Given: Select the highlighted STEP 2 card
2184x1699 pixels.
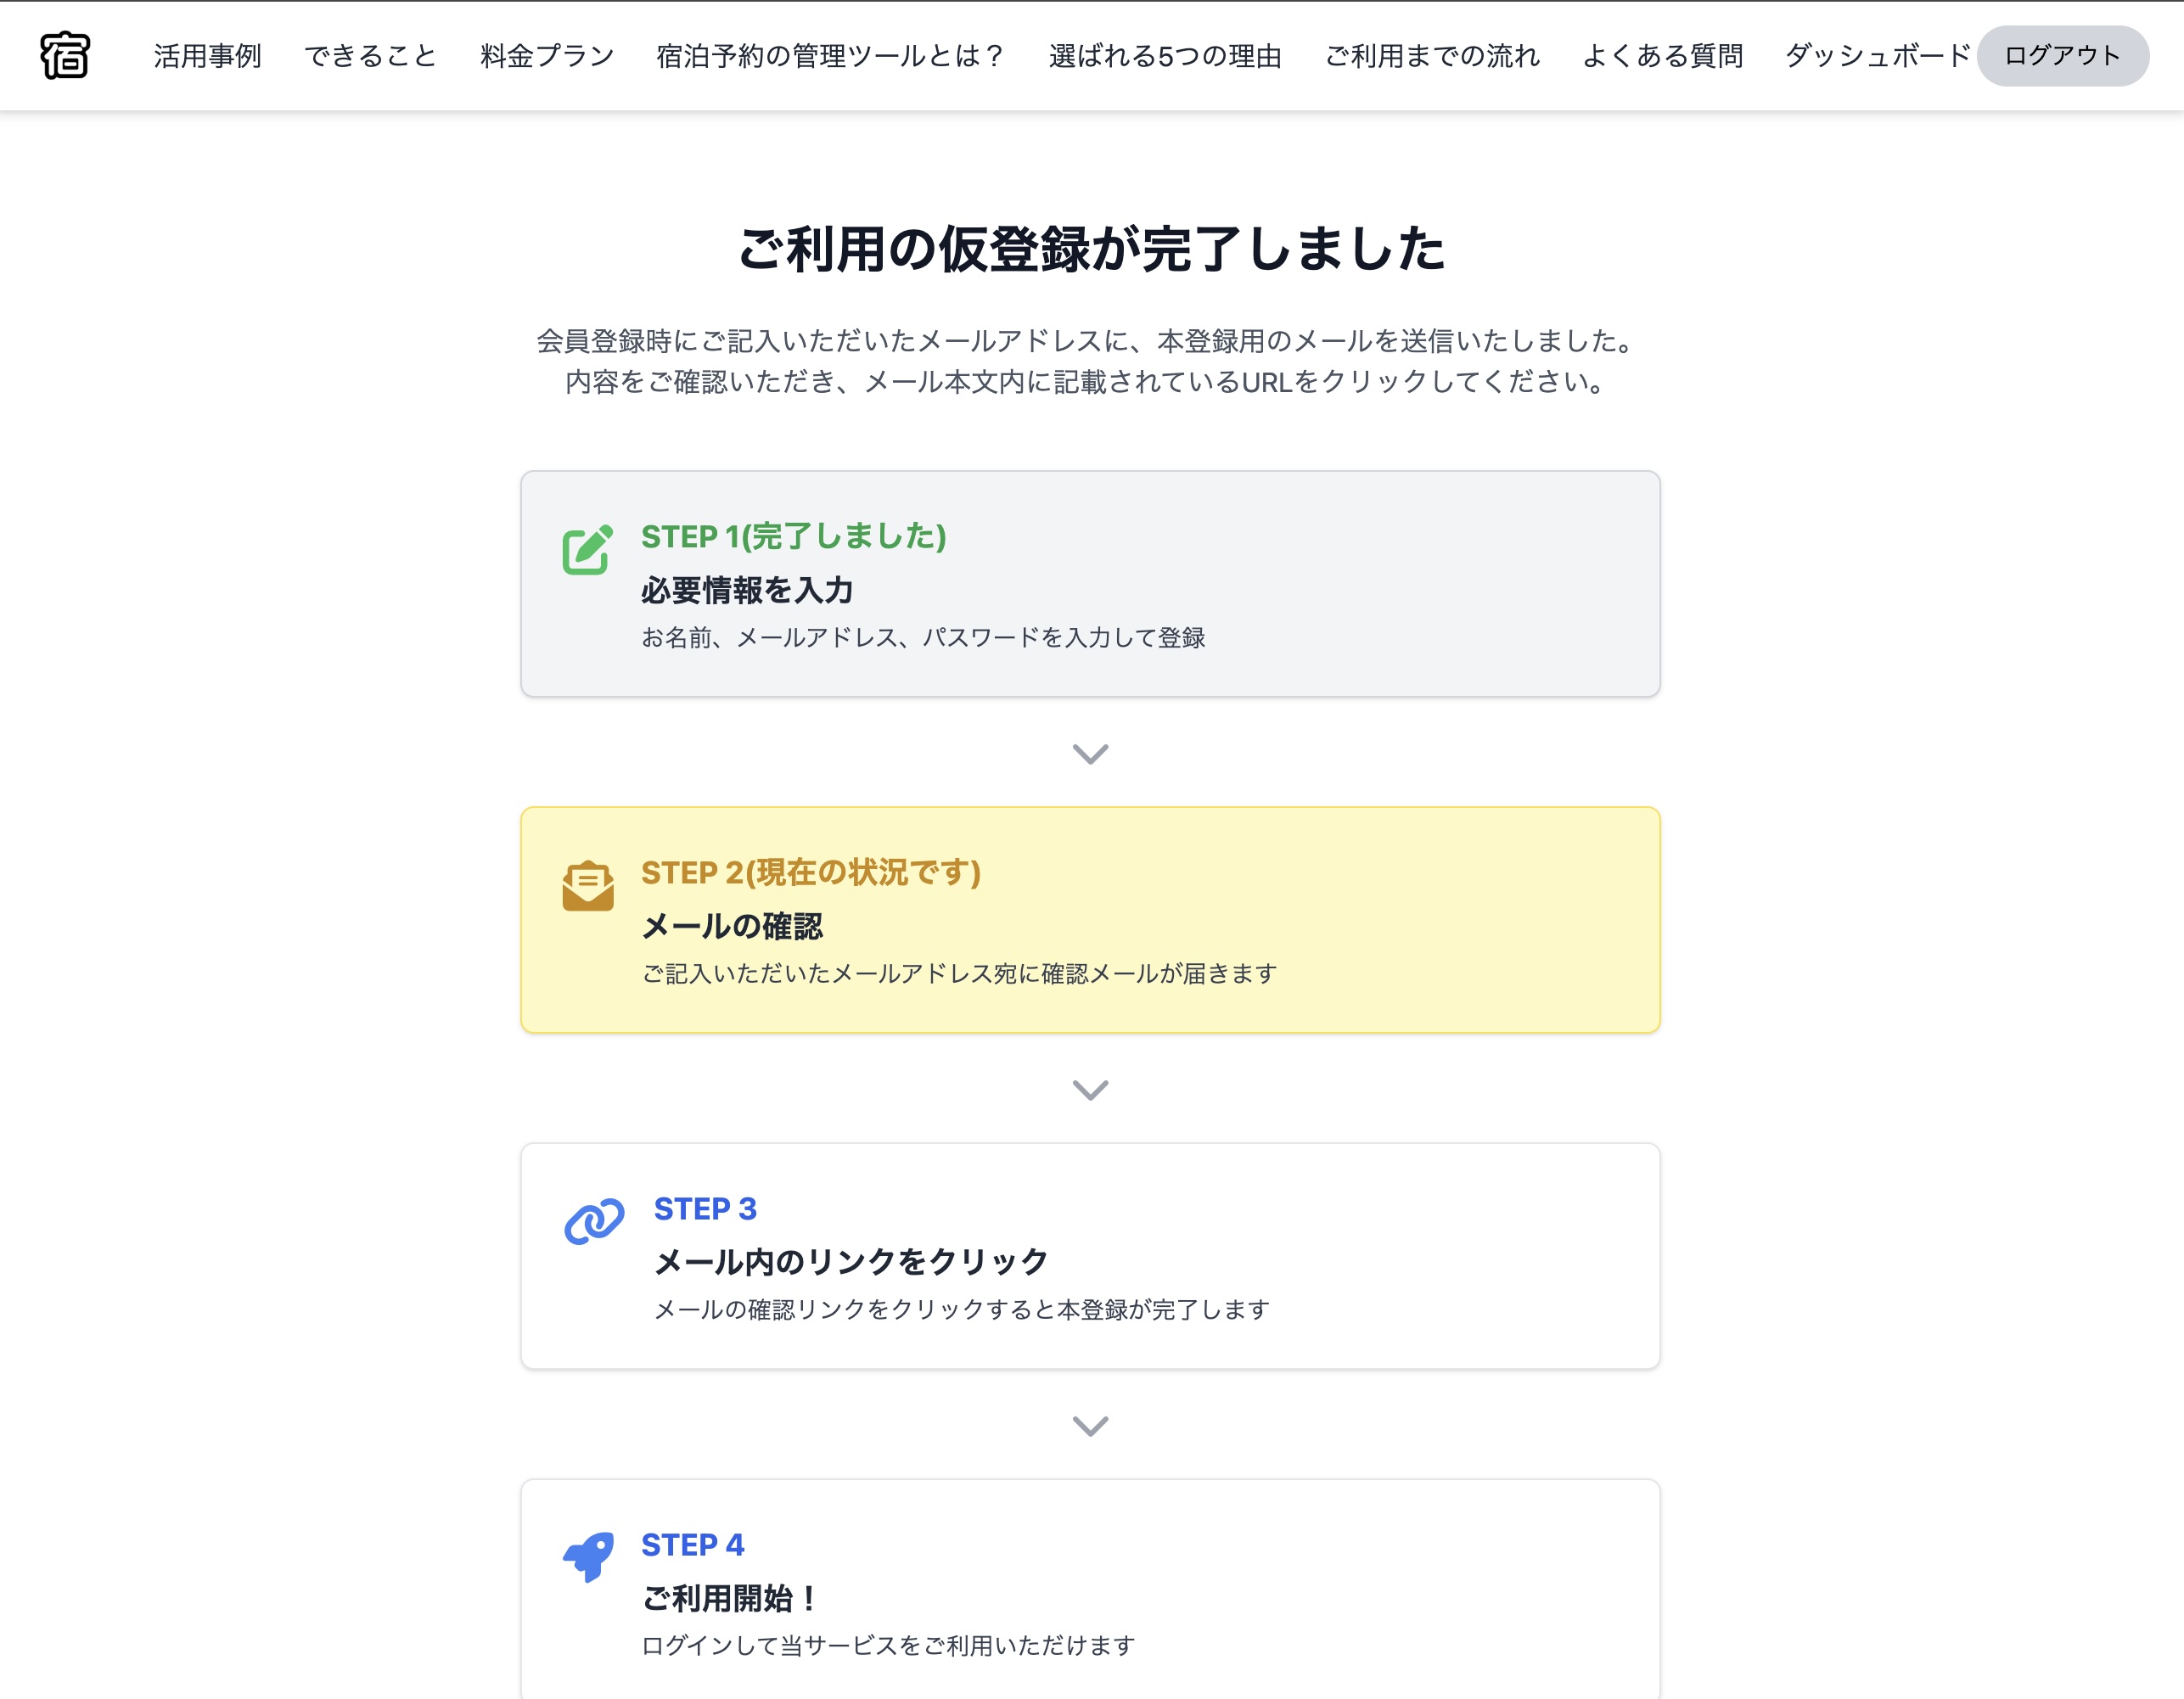Looking at the screenshot, I should click(1092, 917).
